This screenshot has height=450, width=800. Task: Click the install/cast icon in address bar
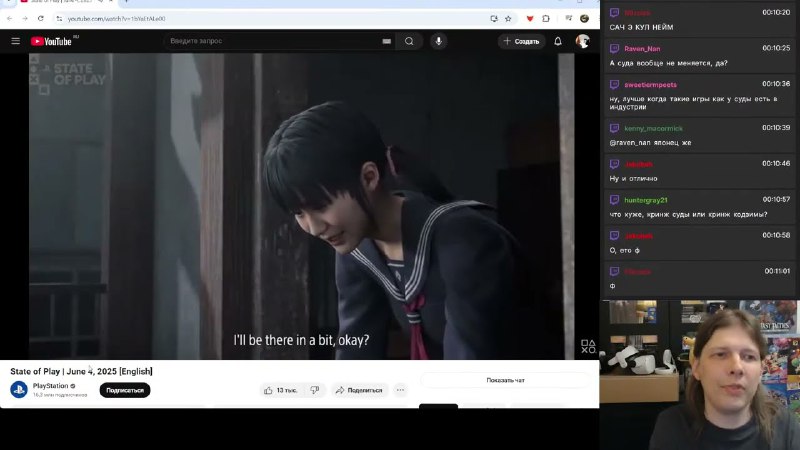pyautogui.click(x=494, y=18)
